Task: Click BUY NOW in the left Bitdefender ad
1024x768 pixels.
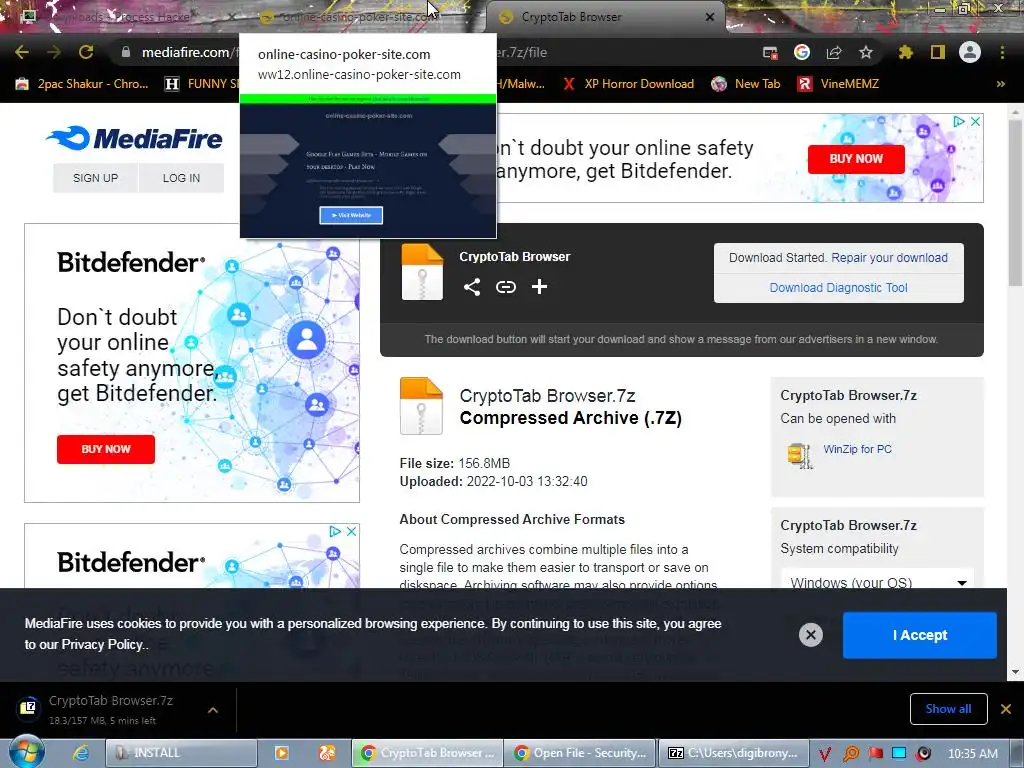Action: 106,449
